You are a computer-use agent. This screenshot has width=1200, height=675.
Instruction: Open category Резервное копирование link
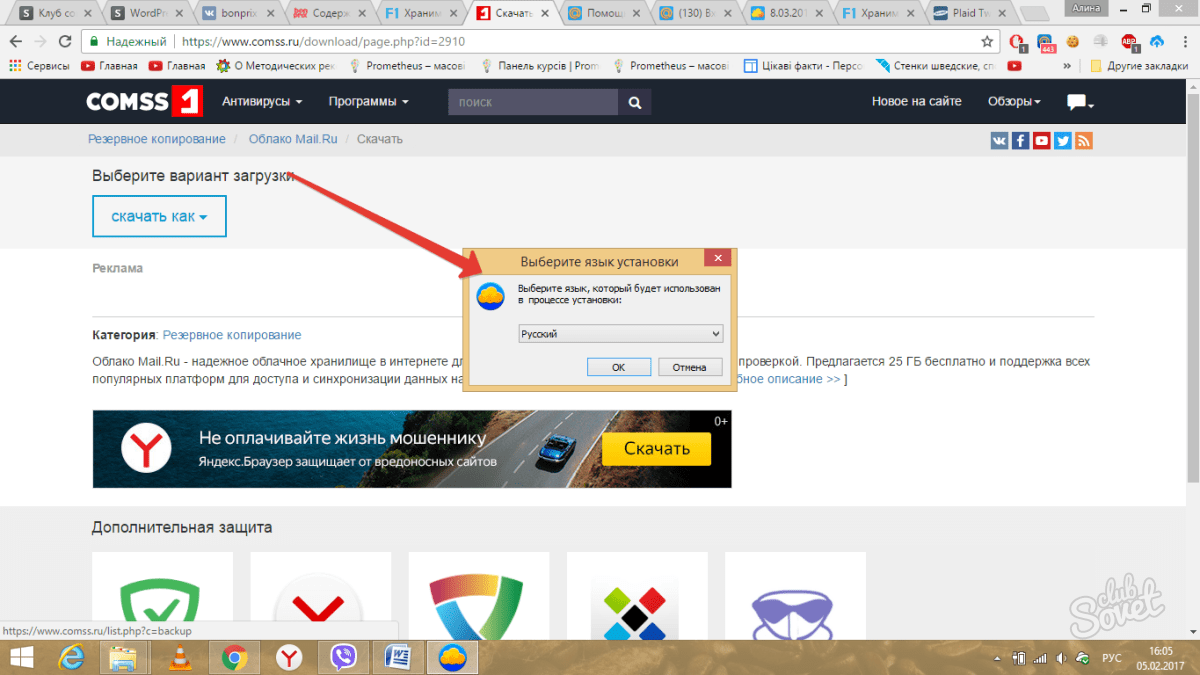(x=232, y=335)
